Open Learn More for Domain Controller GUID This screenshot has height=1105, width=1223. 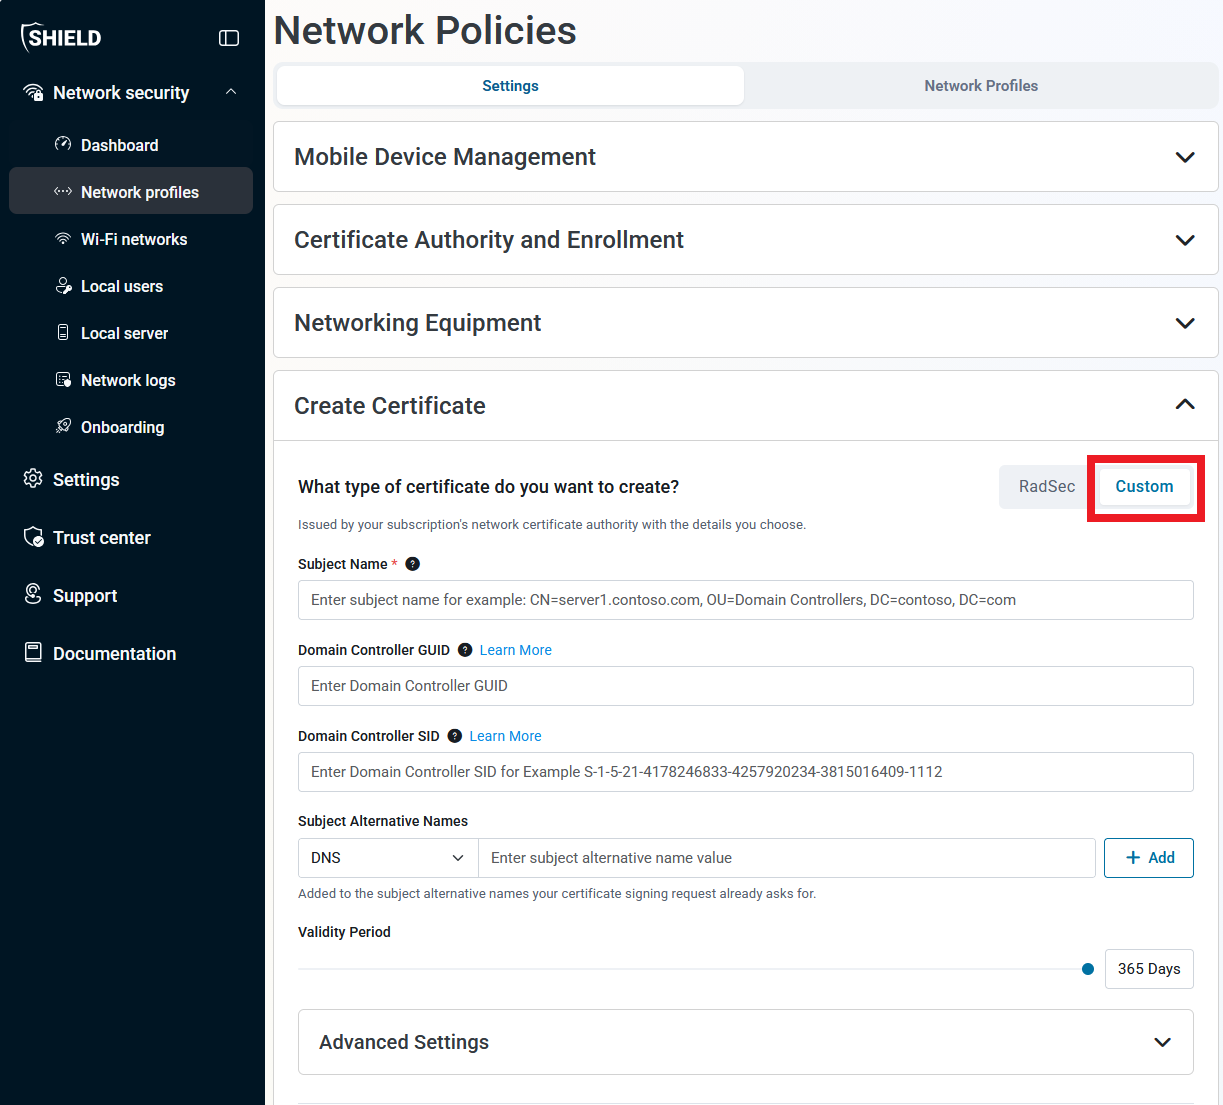pyautogui.click(x=515, y=650)
